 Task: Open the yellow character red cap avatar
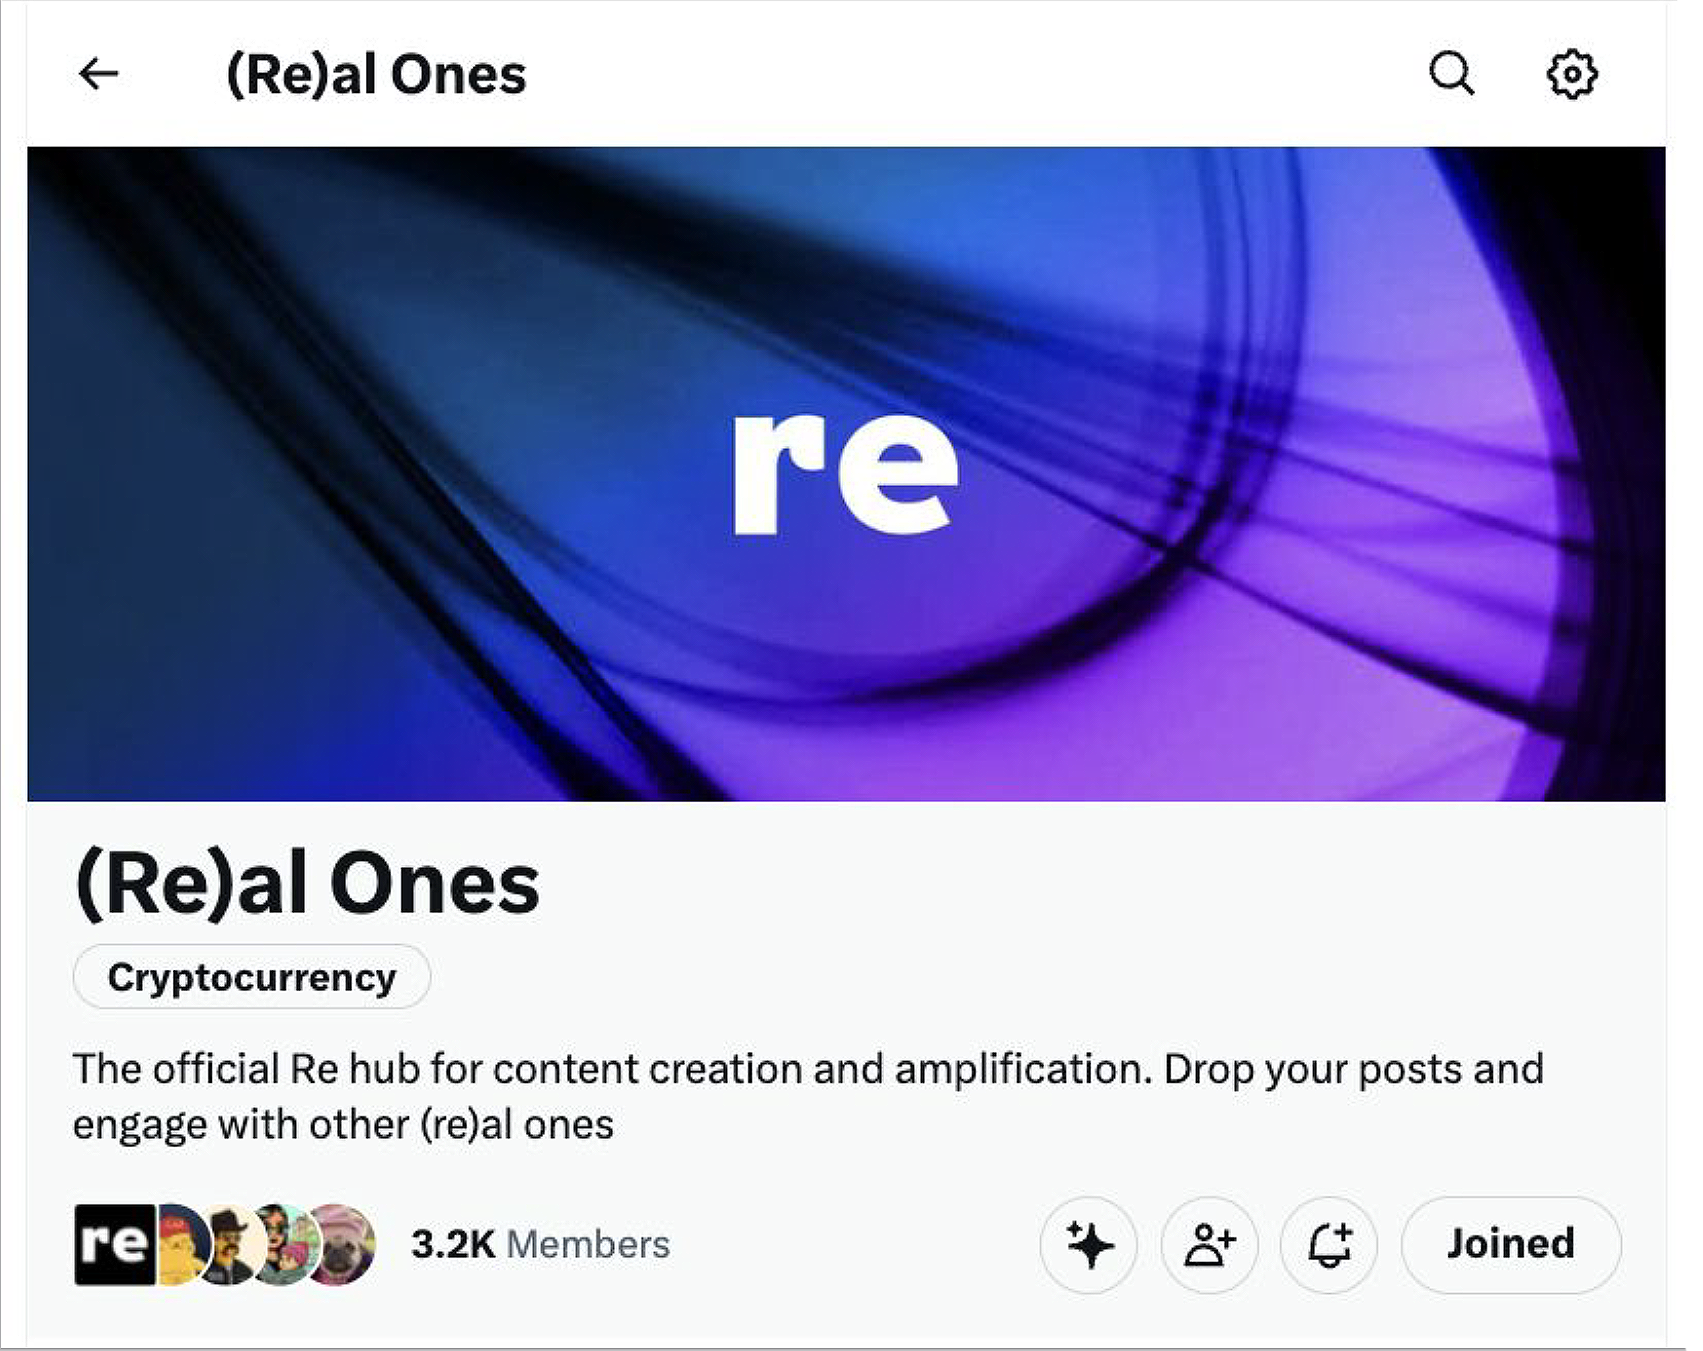182,1244
